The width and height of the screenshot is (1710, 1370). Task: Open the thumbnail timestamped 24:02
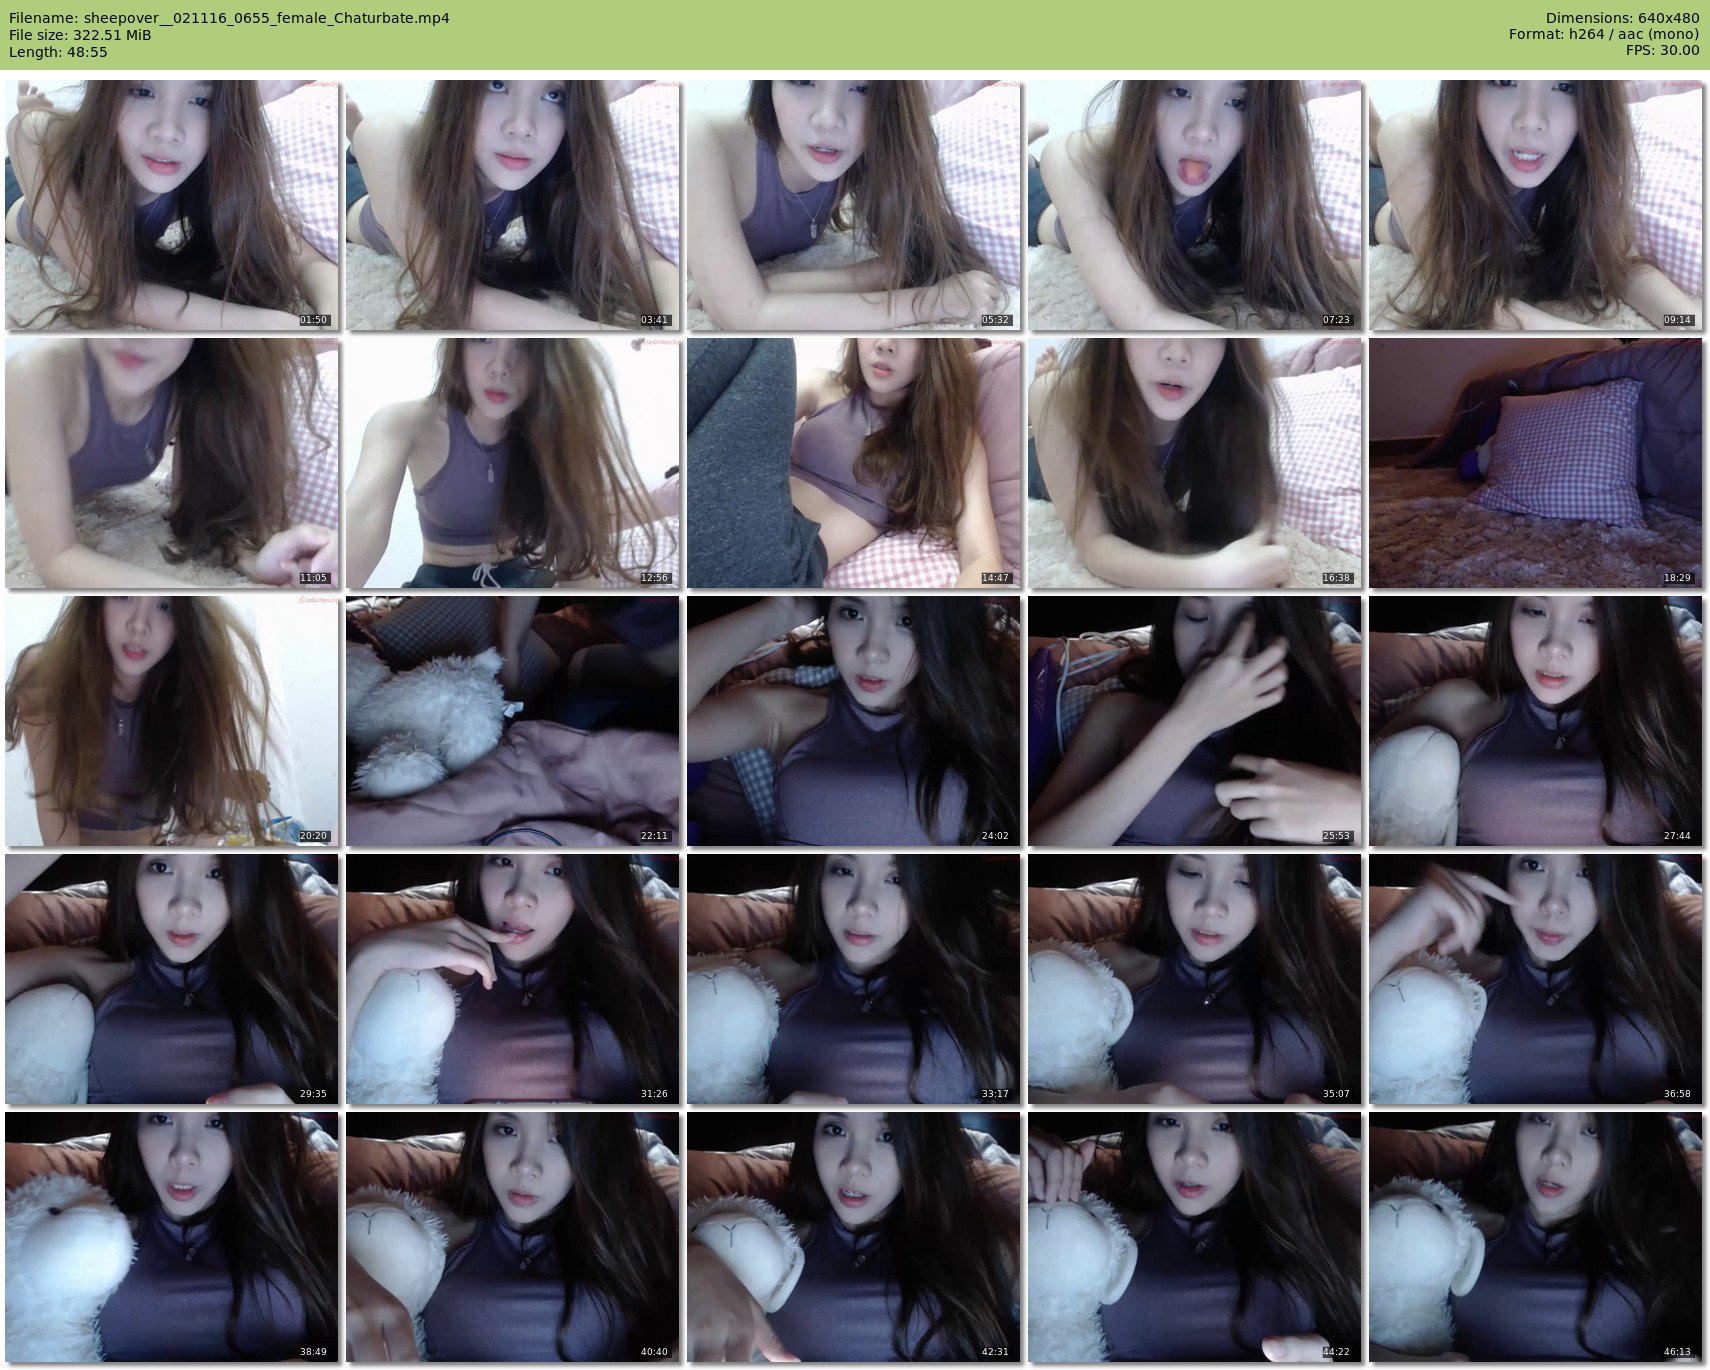[853, 721]
